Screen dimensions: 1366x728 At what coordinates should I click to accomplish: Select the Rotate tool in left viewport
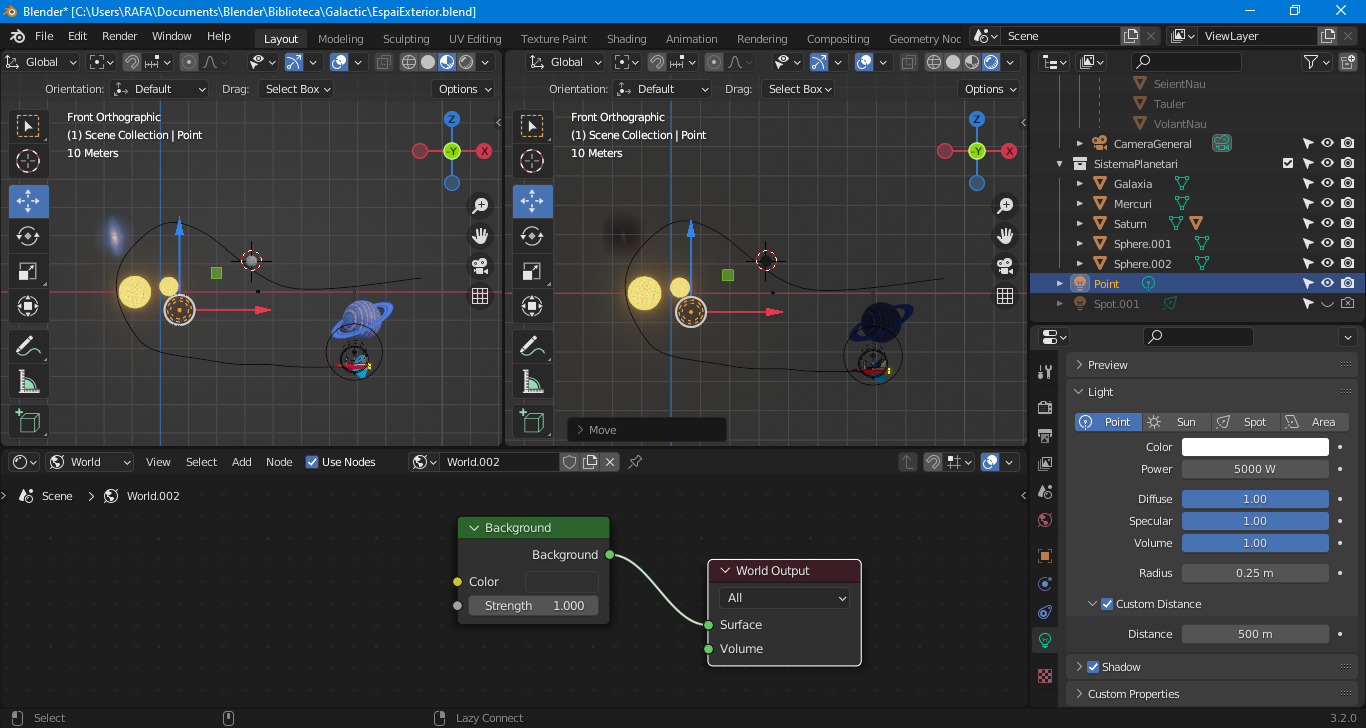29,237
